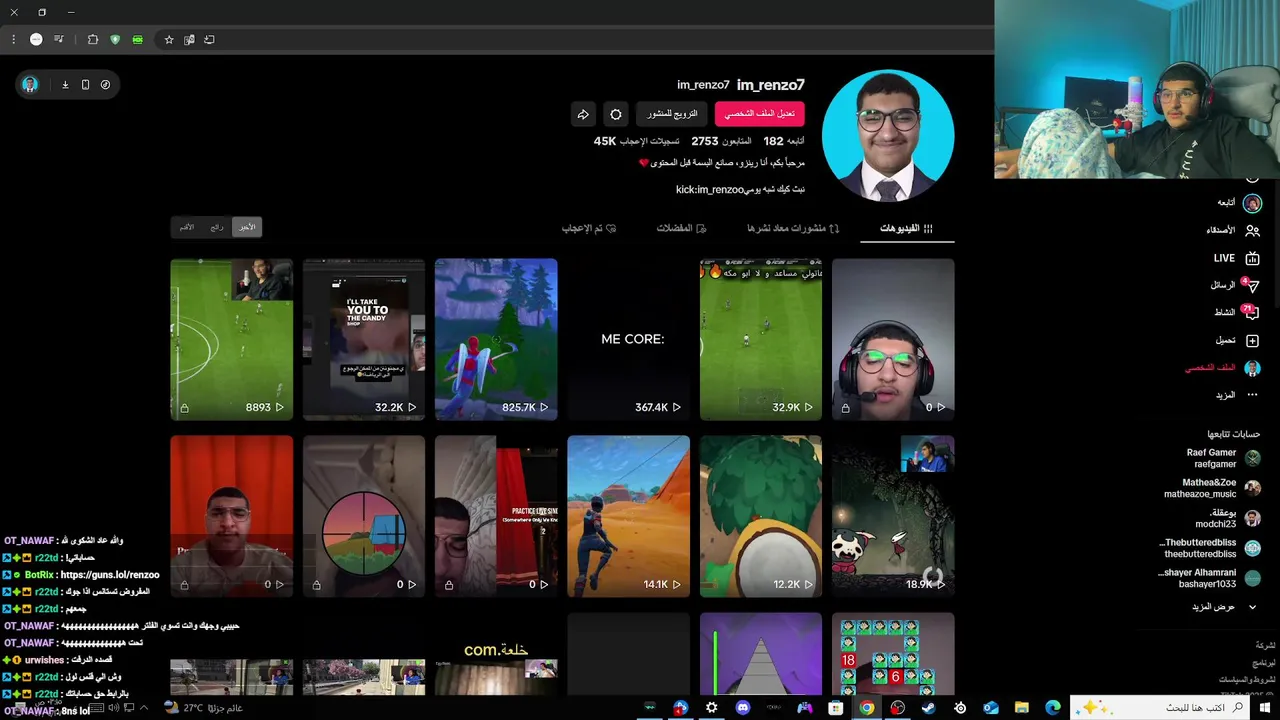
Task: Open the Videos tab
Action: point(907,228)
